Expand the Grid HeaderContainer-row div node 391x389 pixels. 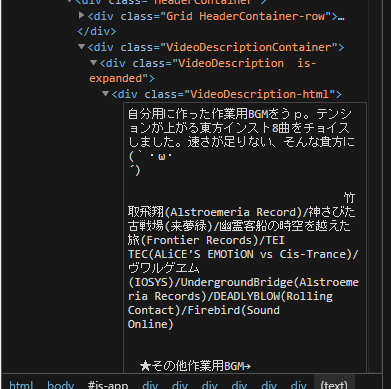[81, 15]
